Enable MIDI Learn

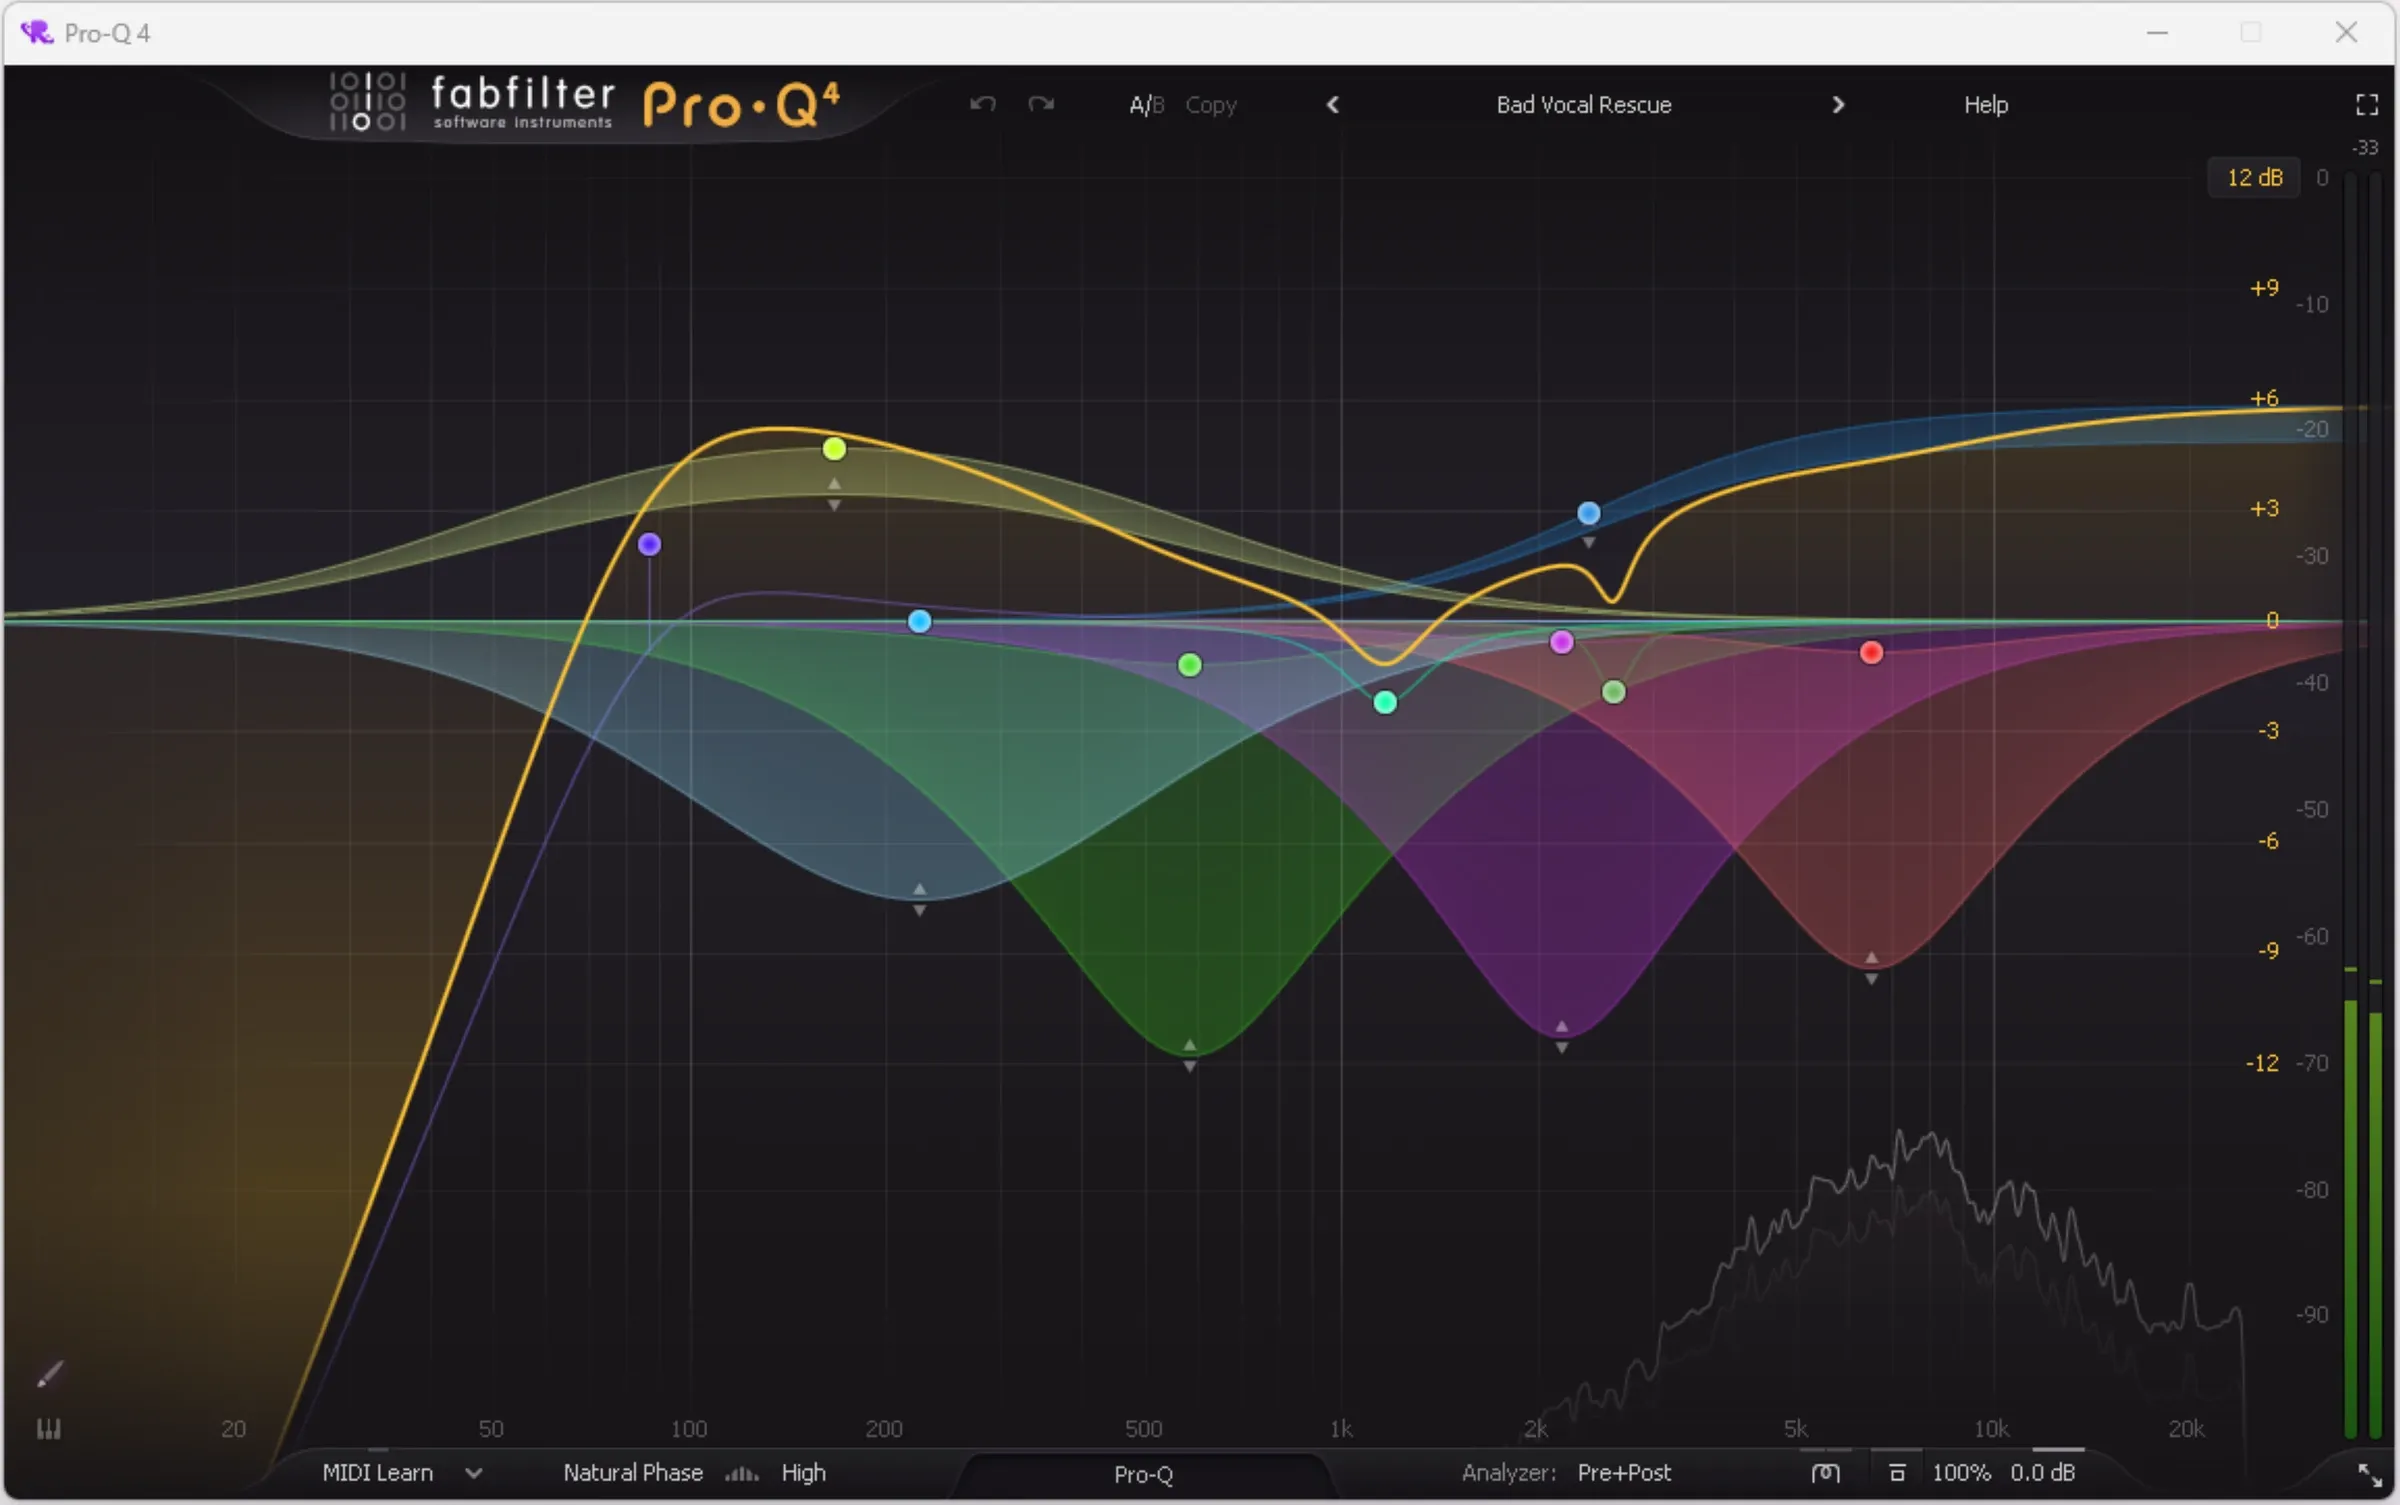[x=377, y=1473]
